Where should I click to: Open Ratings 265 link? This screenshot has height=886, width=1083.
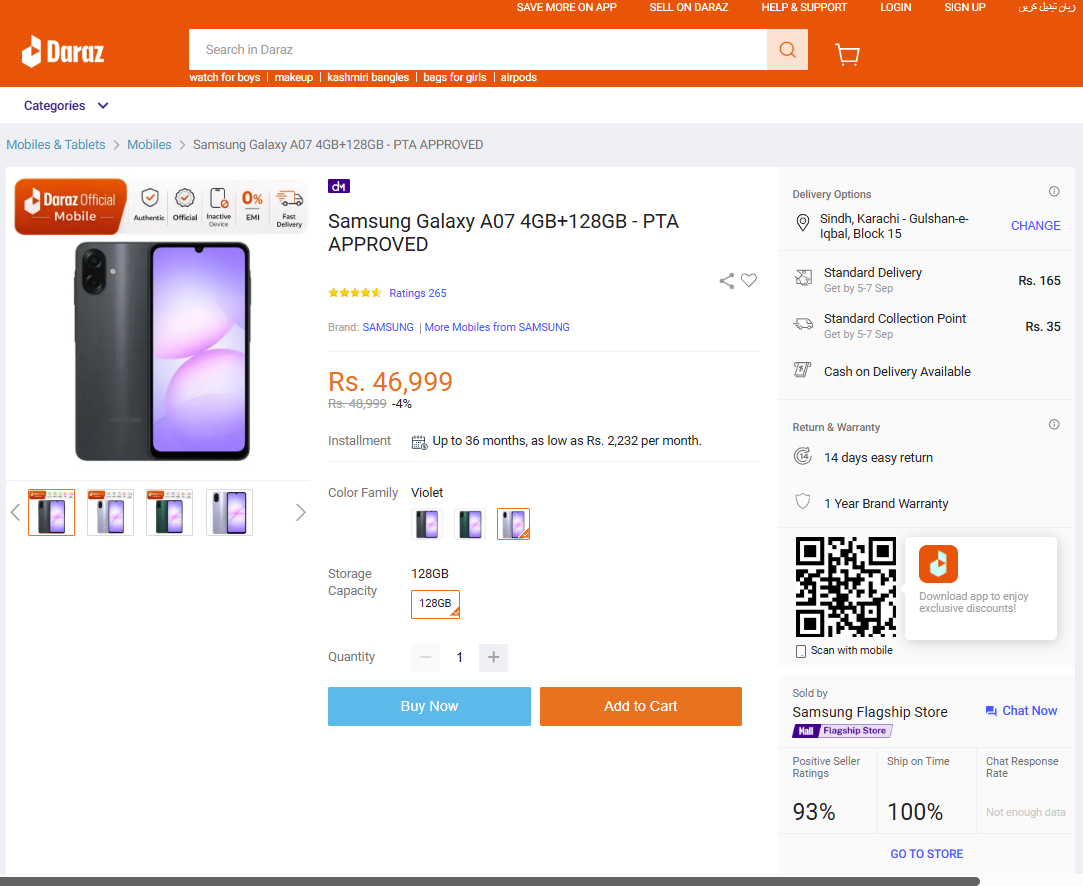(x=418, y=293)
